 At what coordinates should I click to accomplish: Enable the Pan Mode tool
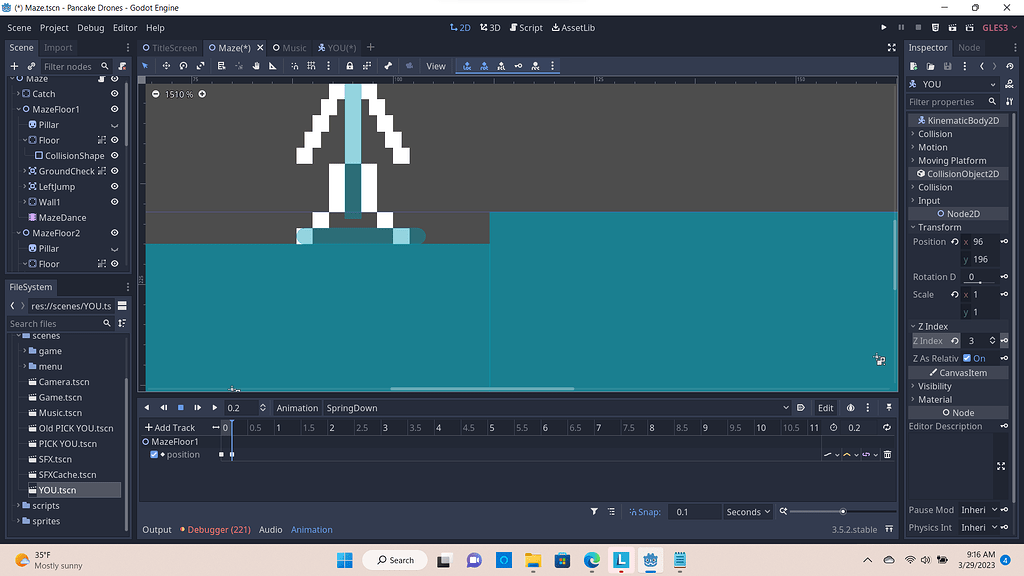pos(256,66)
